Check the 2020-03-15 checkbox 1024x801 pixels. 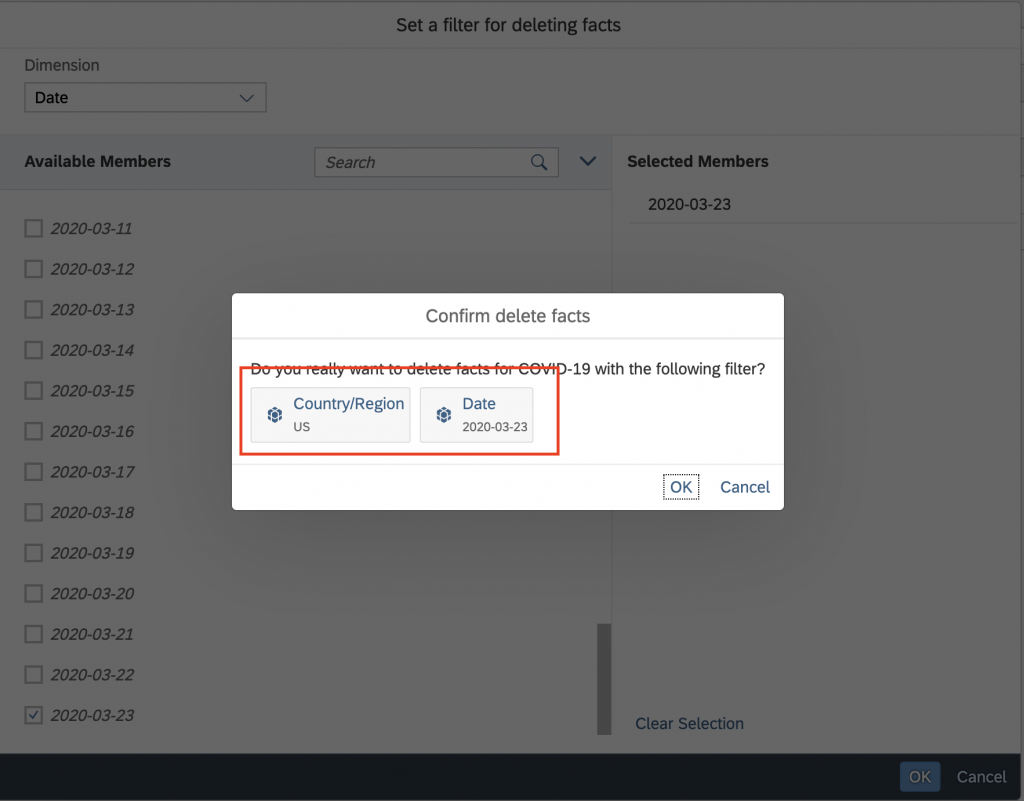click(33, 390)
